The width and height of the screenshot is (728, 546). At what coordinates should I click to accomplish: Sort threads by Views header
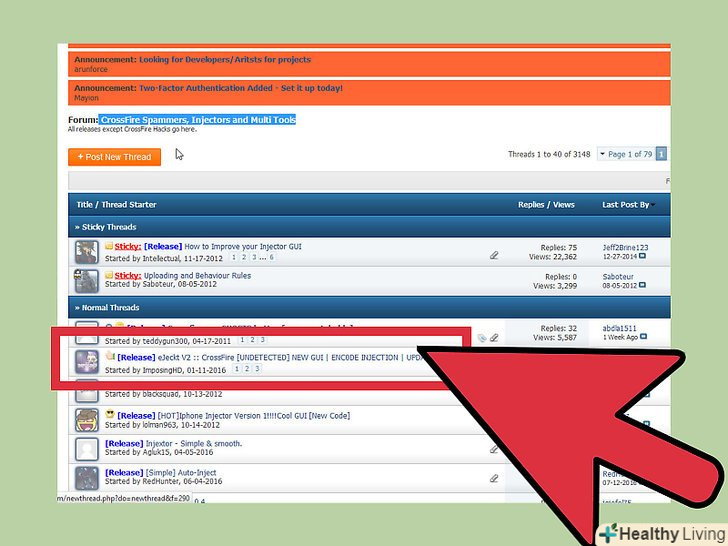563,205
